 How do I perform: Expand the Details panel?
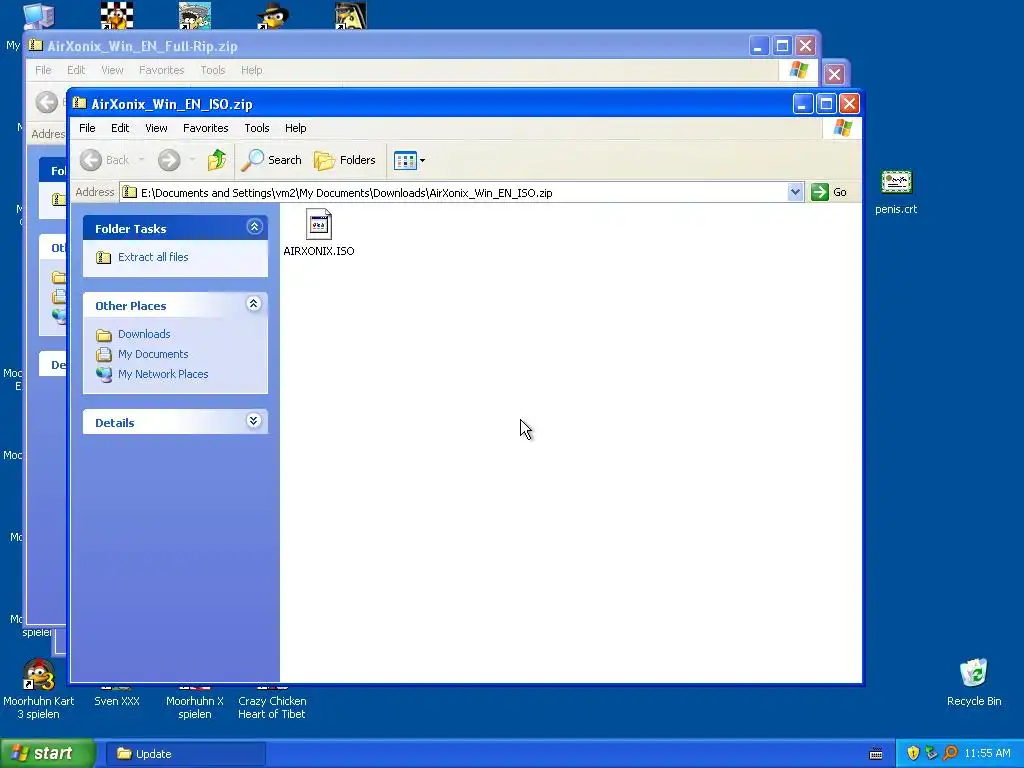click(x=254, y=421)
